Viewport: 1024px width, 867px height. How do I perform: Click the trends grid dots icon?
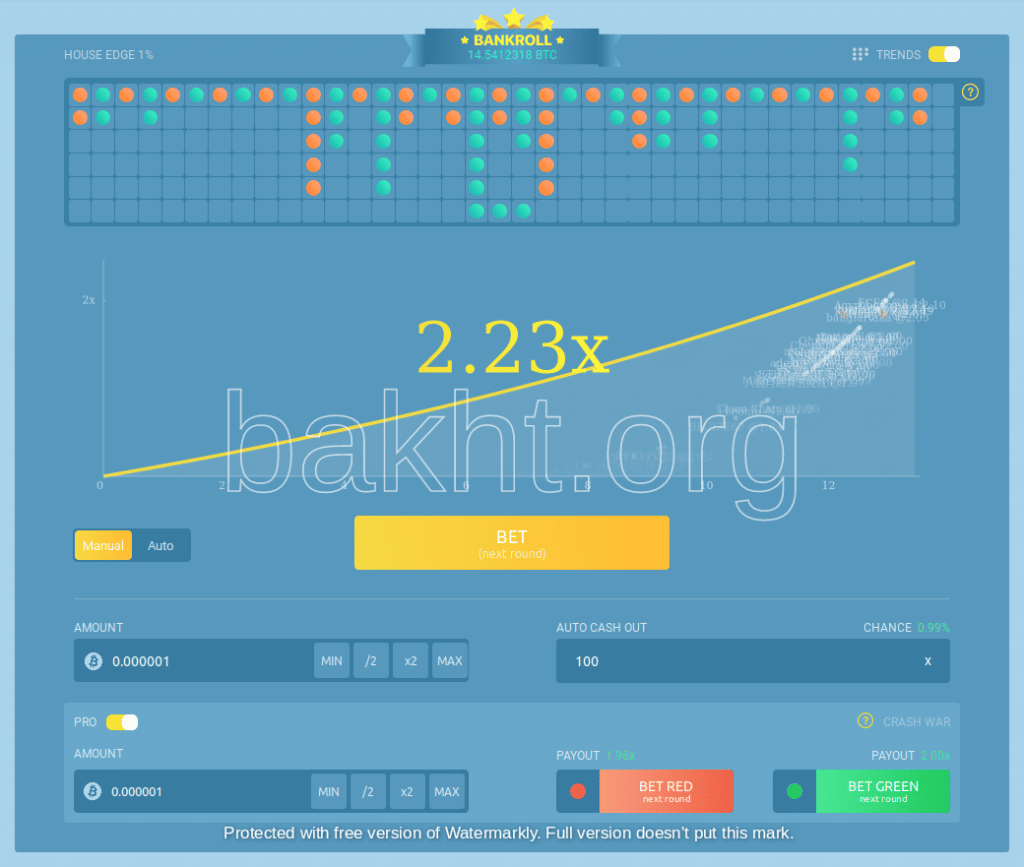pyautogui.click(x=859, y=54)
